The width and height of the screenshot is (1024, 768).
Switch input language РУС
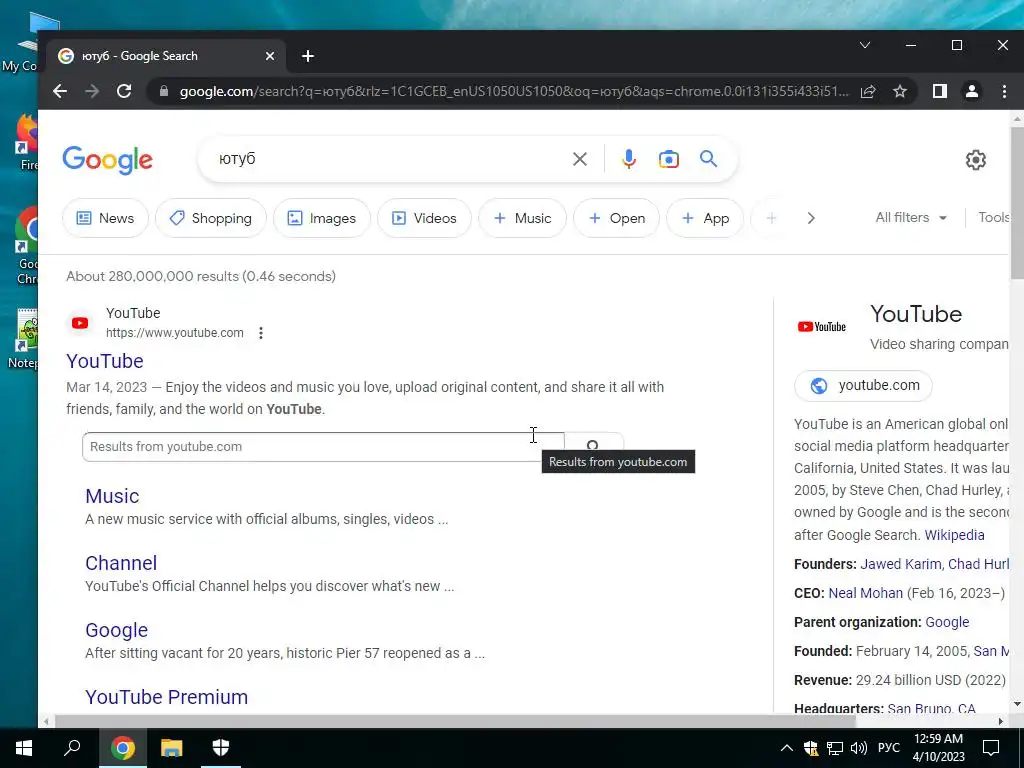888,748
